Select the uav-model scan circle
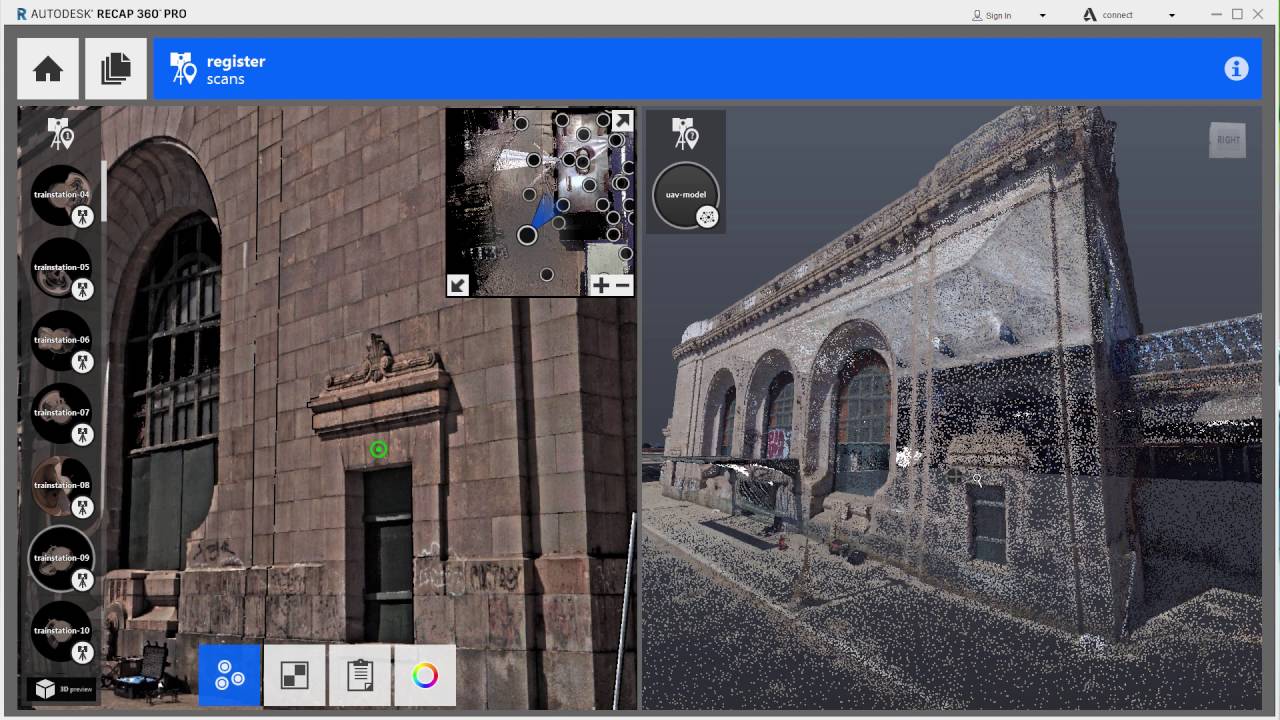The width and height of the screenshot is (1280, 720). click(685, 195)
